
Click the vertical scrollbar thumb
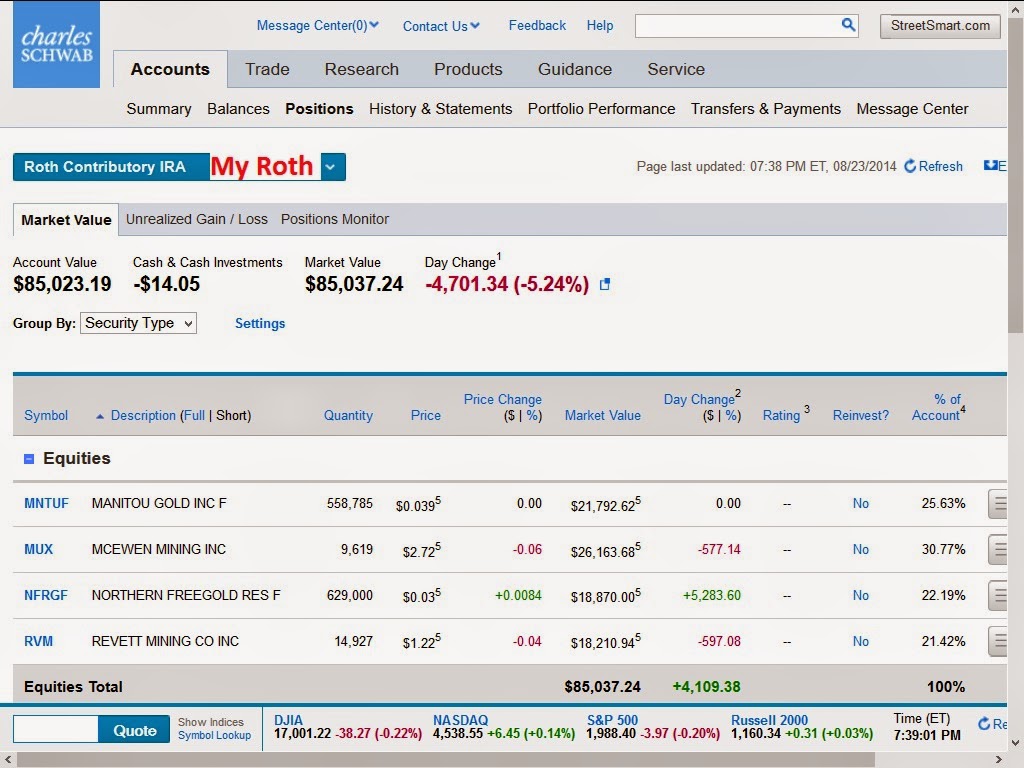pos(1016,176)
